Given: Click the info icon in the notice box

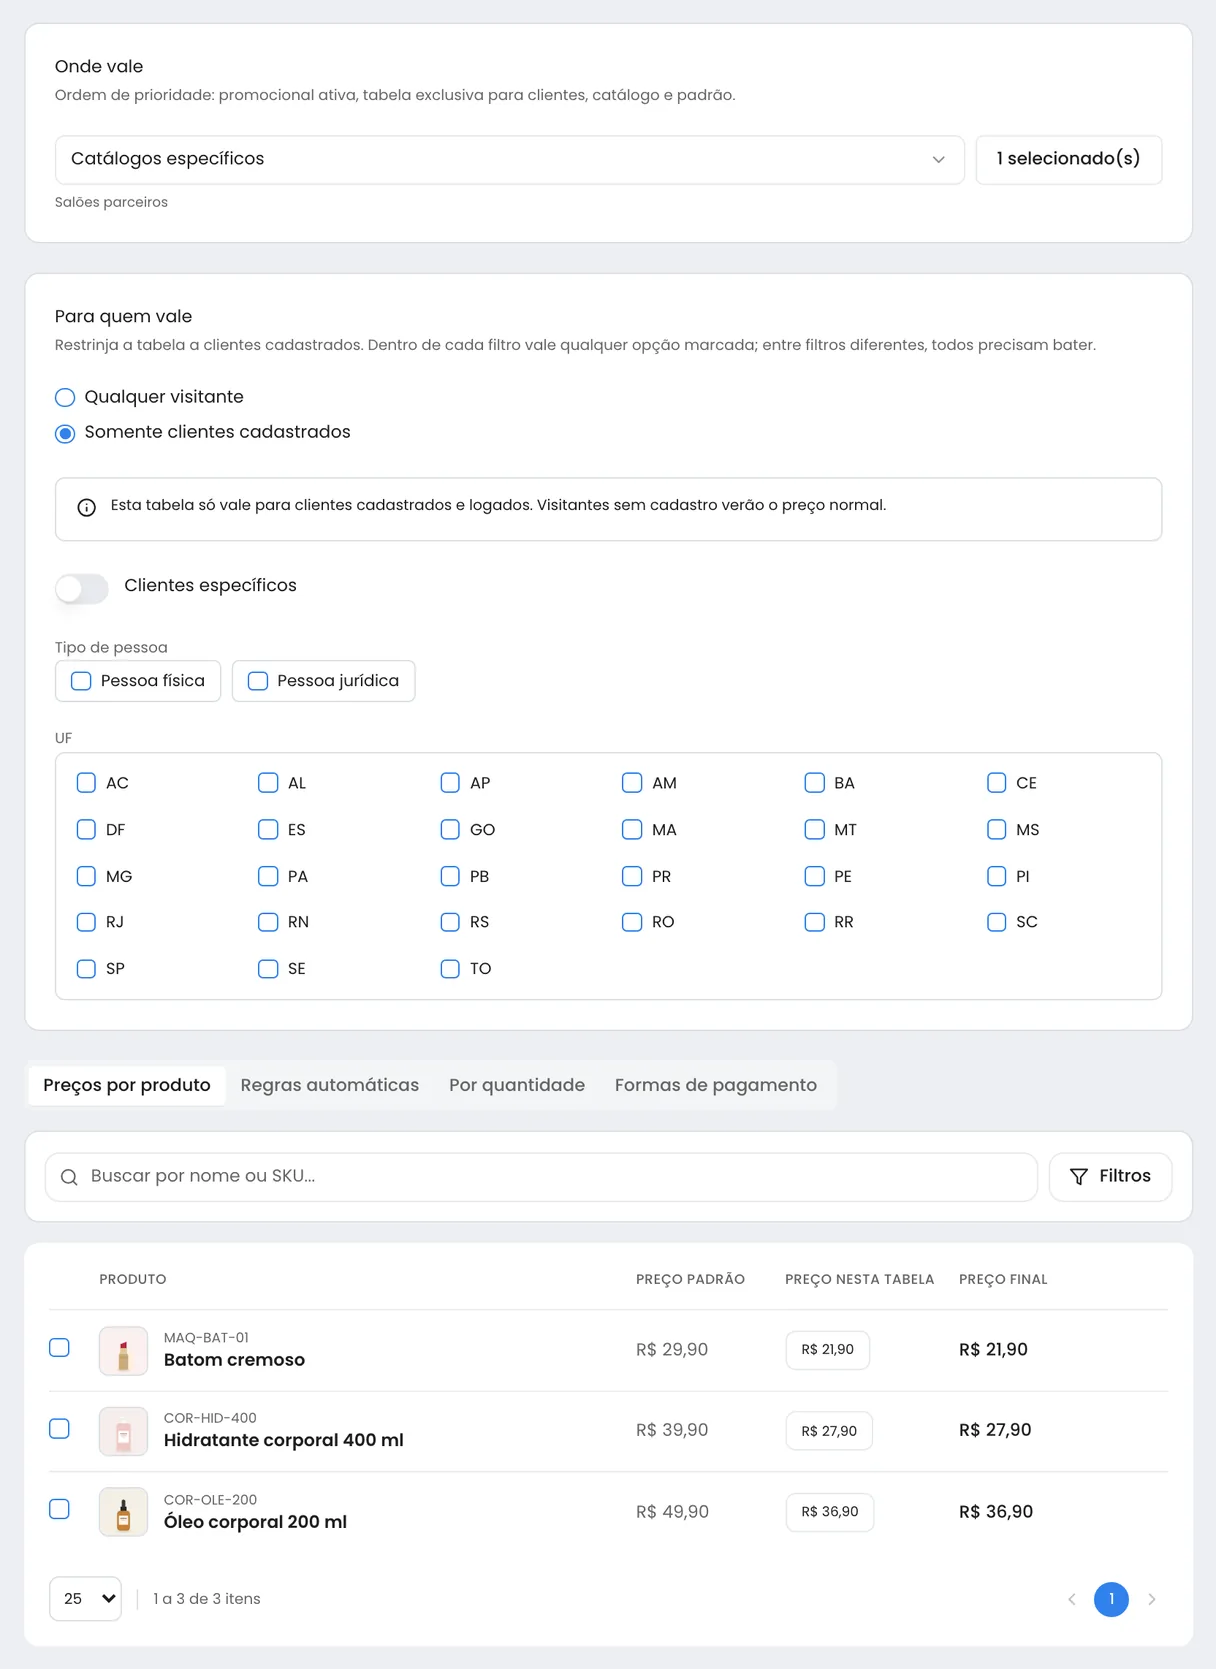Looking at the screenshot, I should 87,507.
